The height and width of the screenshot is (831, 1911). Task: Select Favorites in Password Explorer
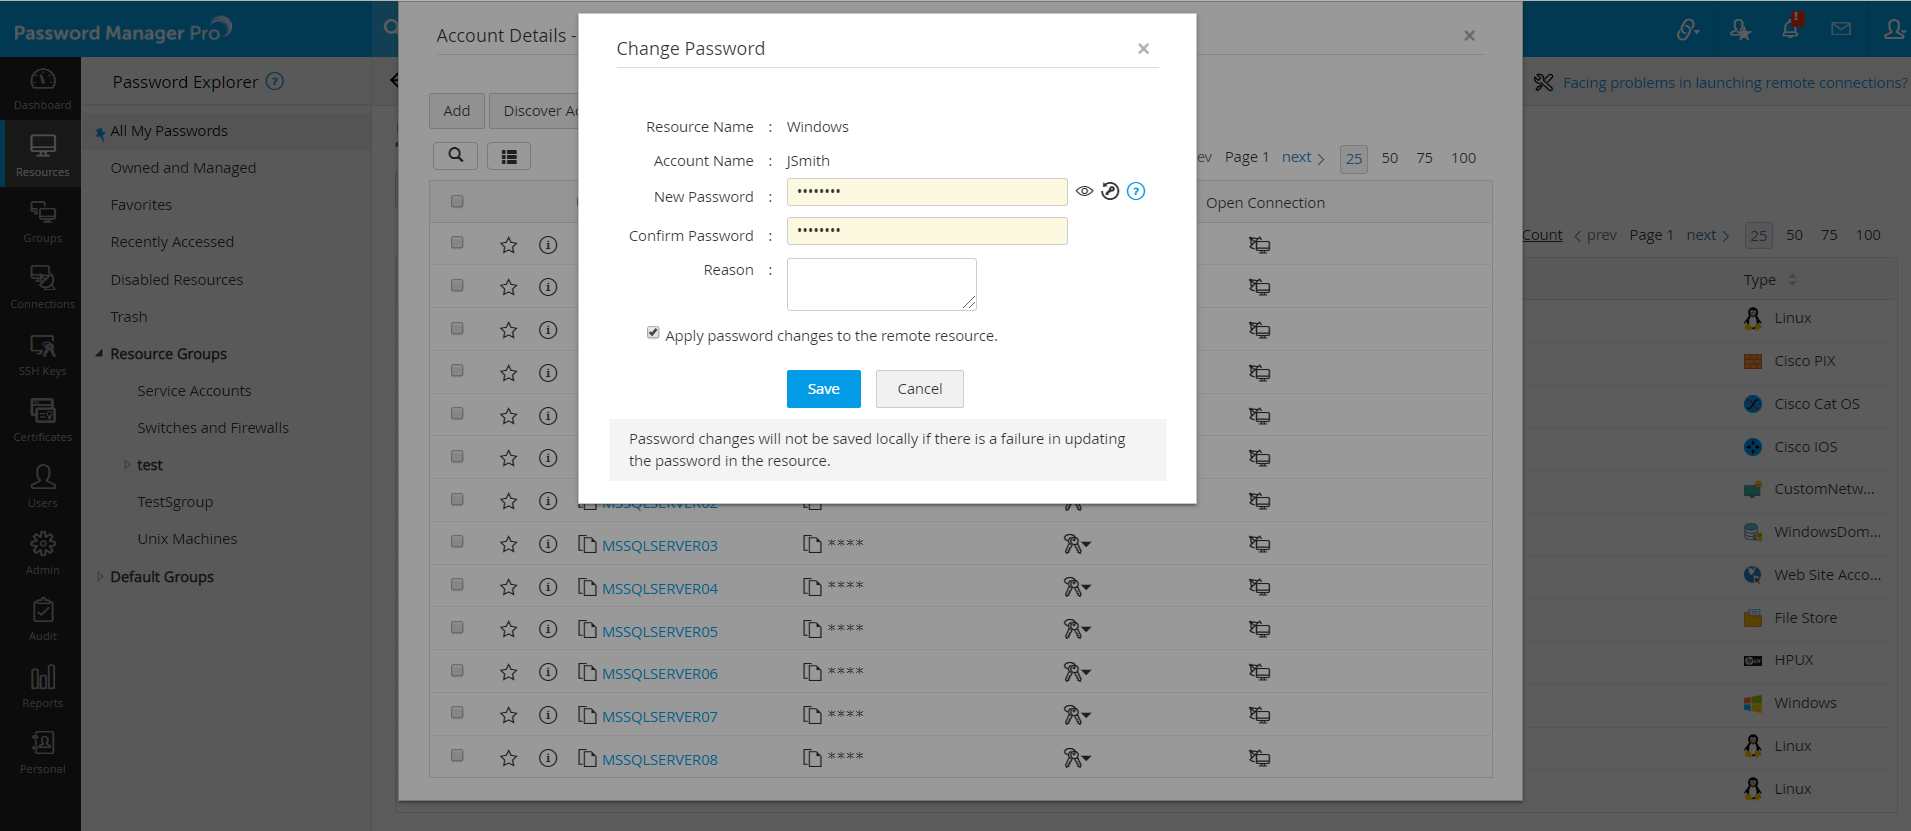[x=141, y=205]
